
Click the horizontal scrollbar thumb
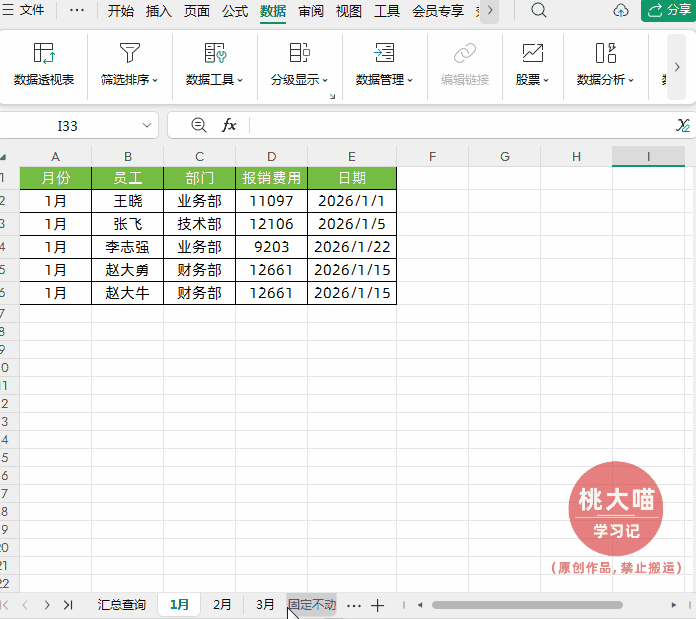(x=527, y=605)
